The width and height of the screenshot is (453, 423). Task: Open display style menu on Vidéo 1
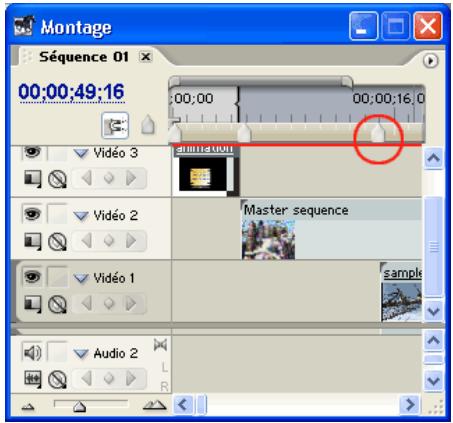(33, 304)
